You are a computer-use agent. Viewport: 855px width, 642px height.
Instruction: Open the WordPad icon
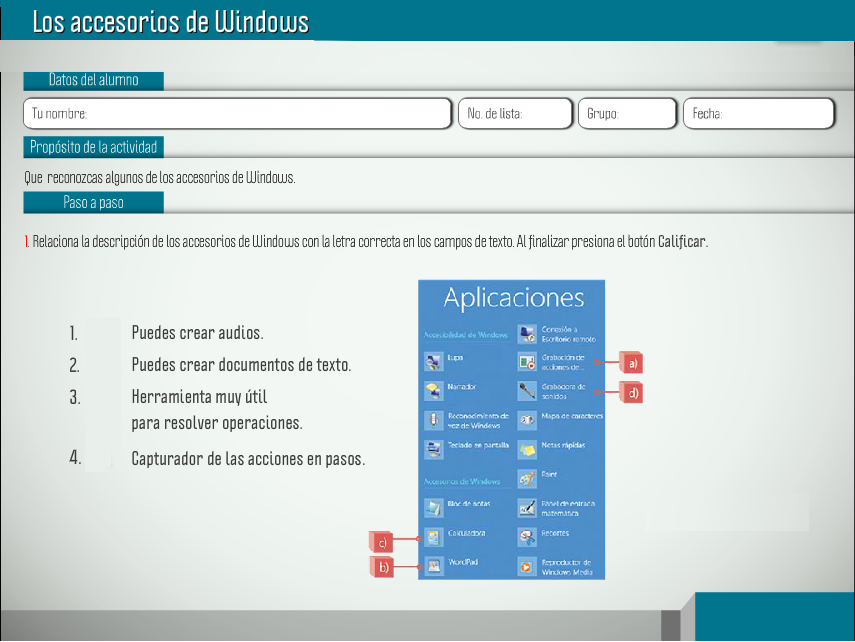pos(433,566)
